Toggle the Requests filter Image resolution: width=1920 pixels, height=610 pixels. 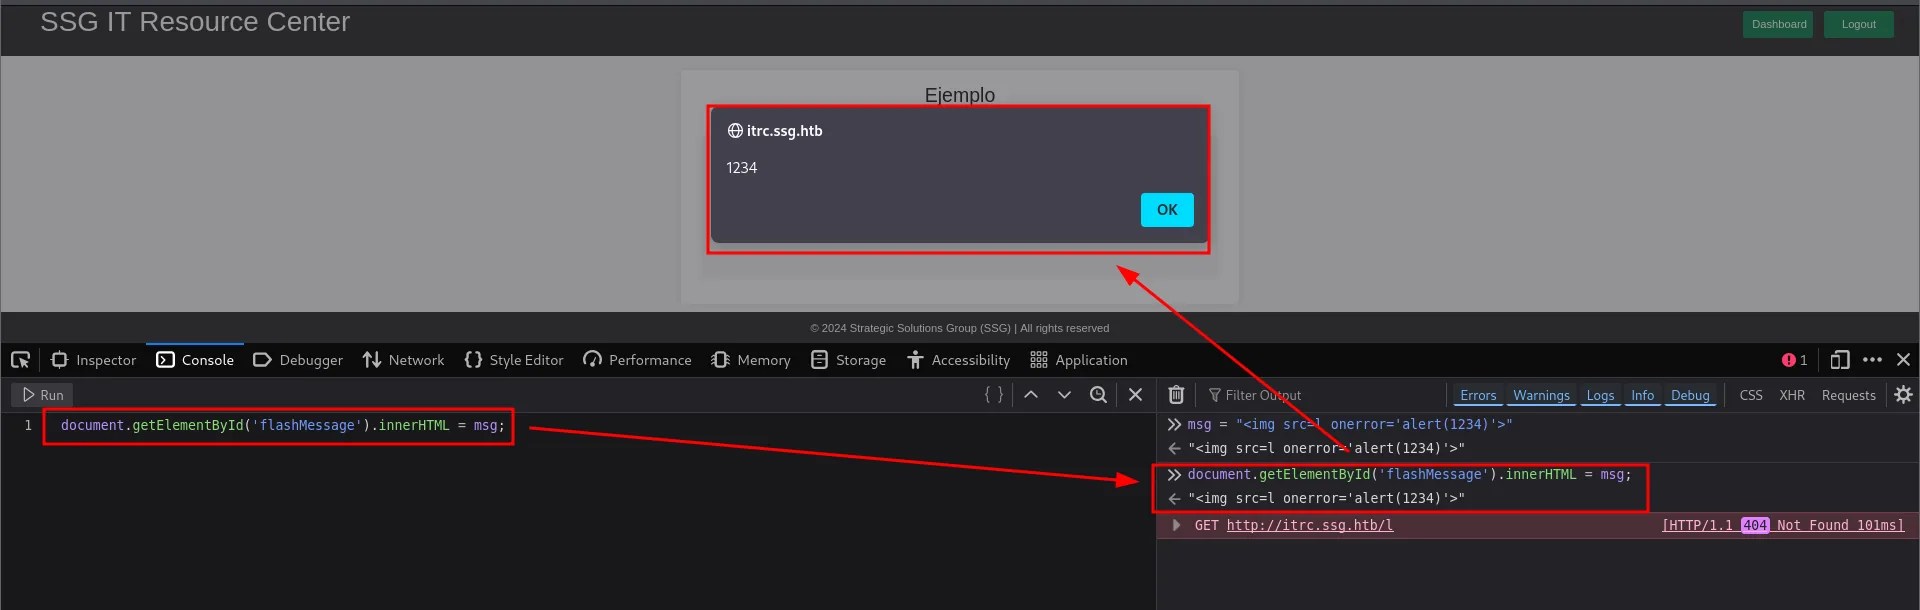tap(1848, 395)
